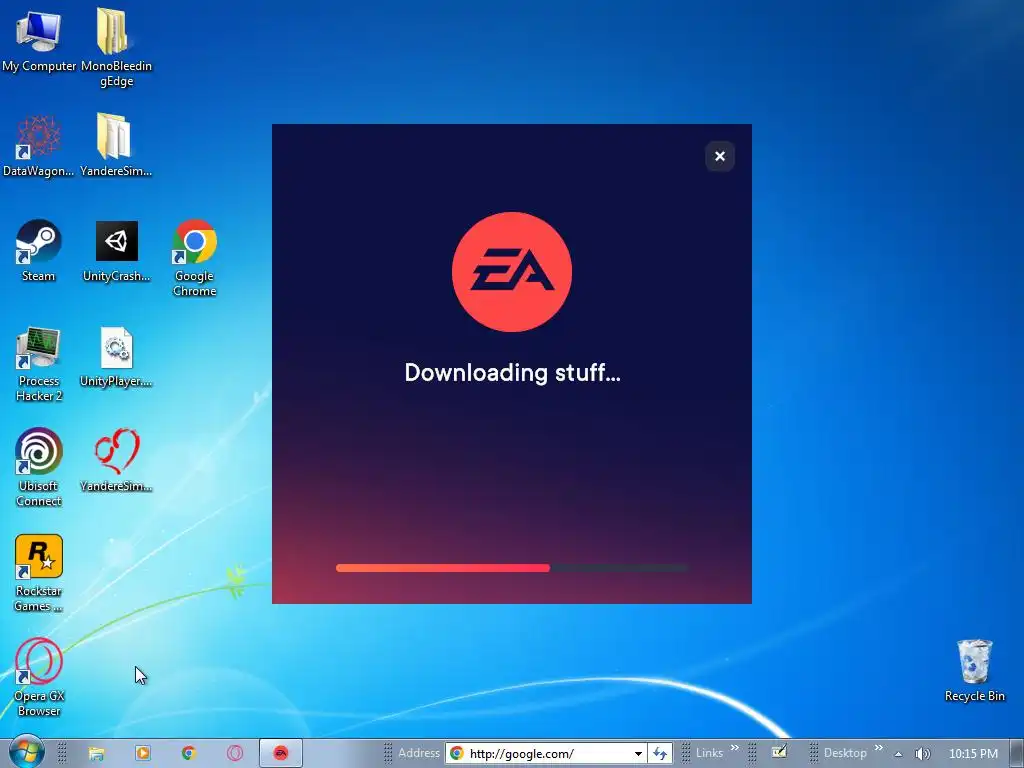Click the EA logo in installer
1024x768 pixels.
pos(512,272)
